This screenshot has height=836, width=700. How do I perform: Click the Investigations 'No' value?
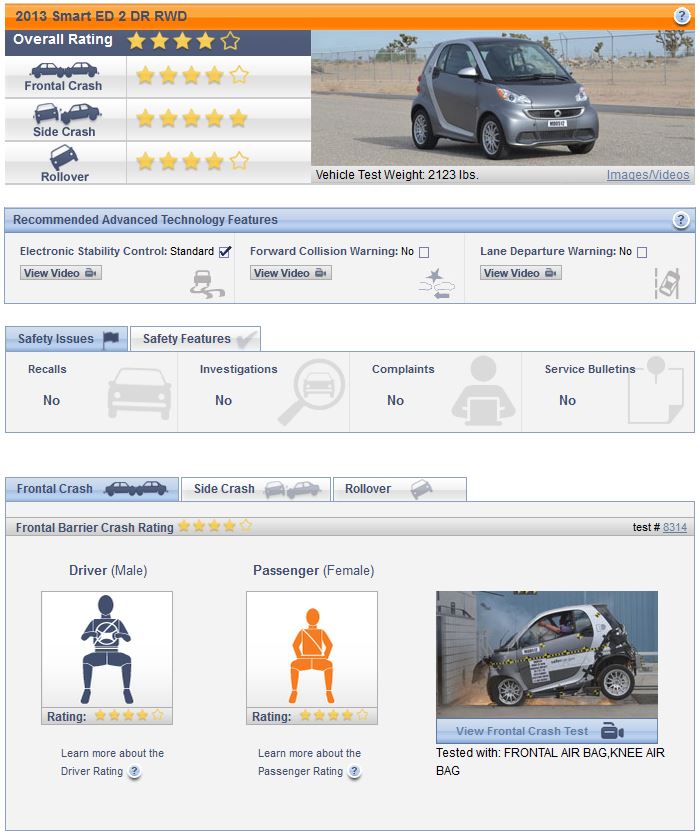point(223,400)
